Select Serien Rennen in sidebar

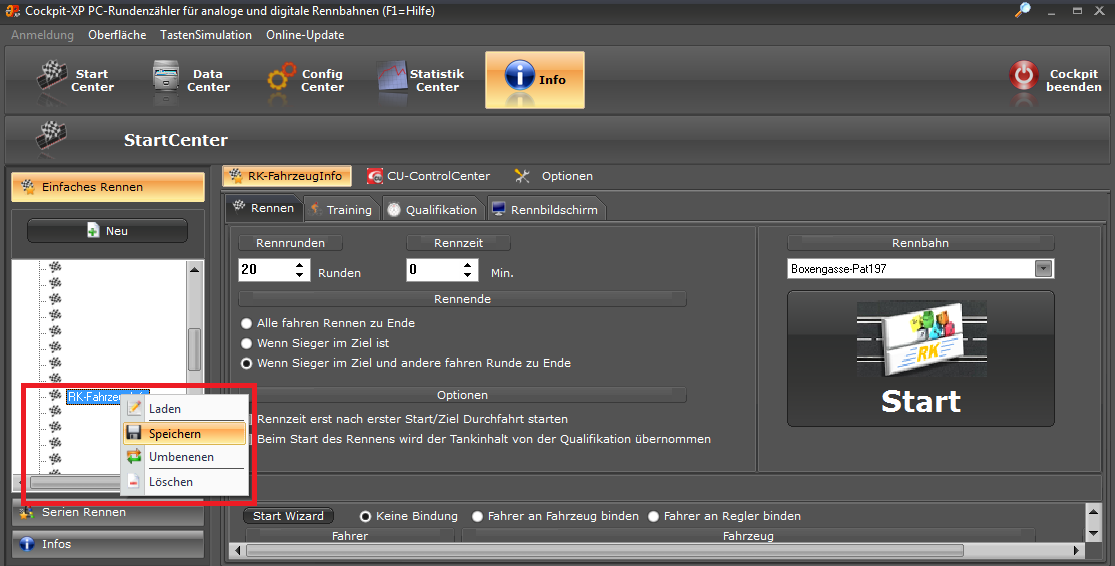pos(108,512)
